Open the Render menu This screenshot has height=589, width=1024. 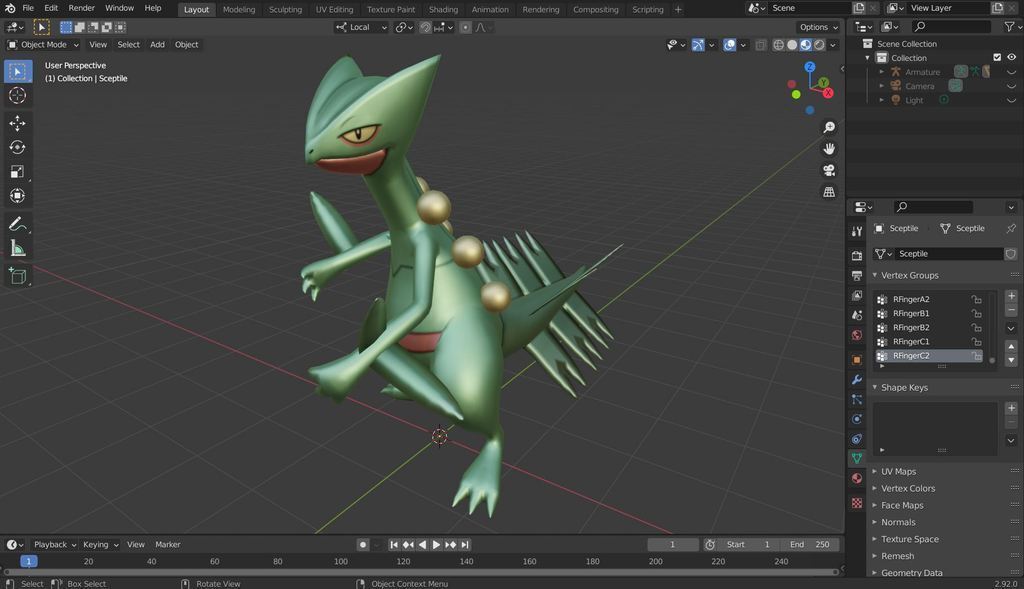coord(82,8)
